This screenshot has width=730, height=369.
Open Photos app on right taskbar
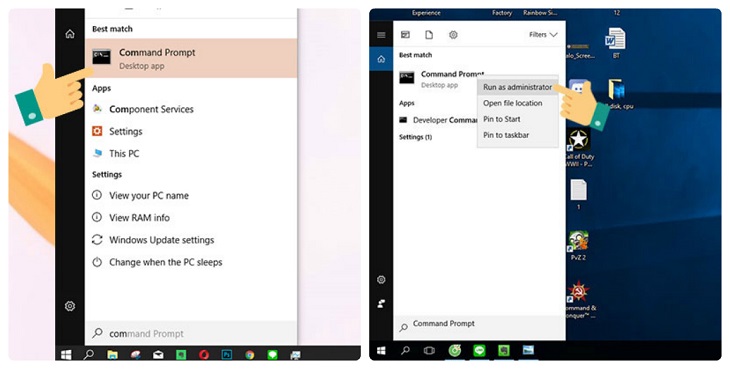pyautogui.click(x=528, y=350)
